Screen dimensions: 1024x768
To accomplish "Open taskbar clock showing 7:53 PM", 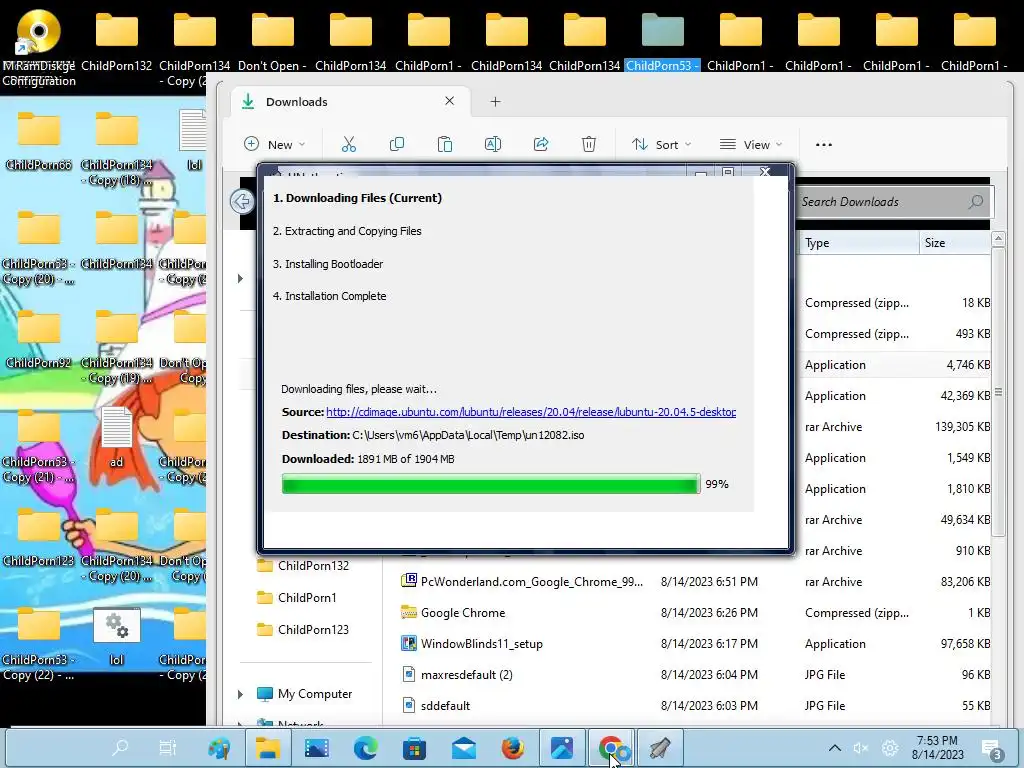I will (x=937, y=748).
